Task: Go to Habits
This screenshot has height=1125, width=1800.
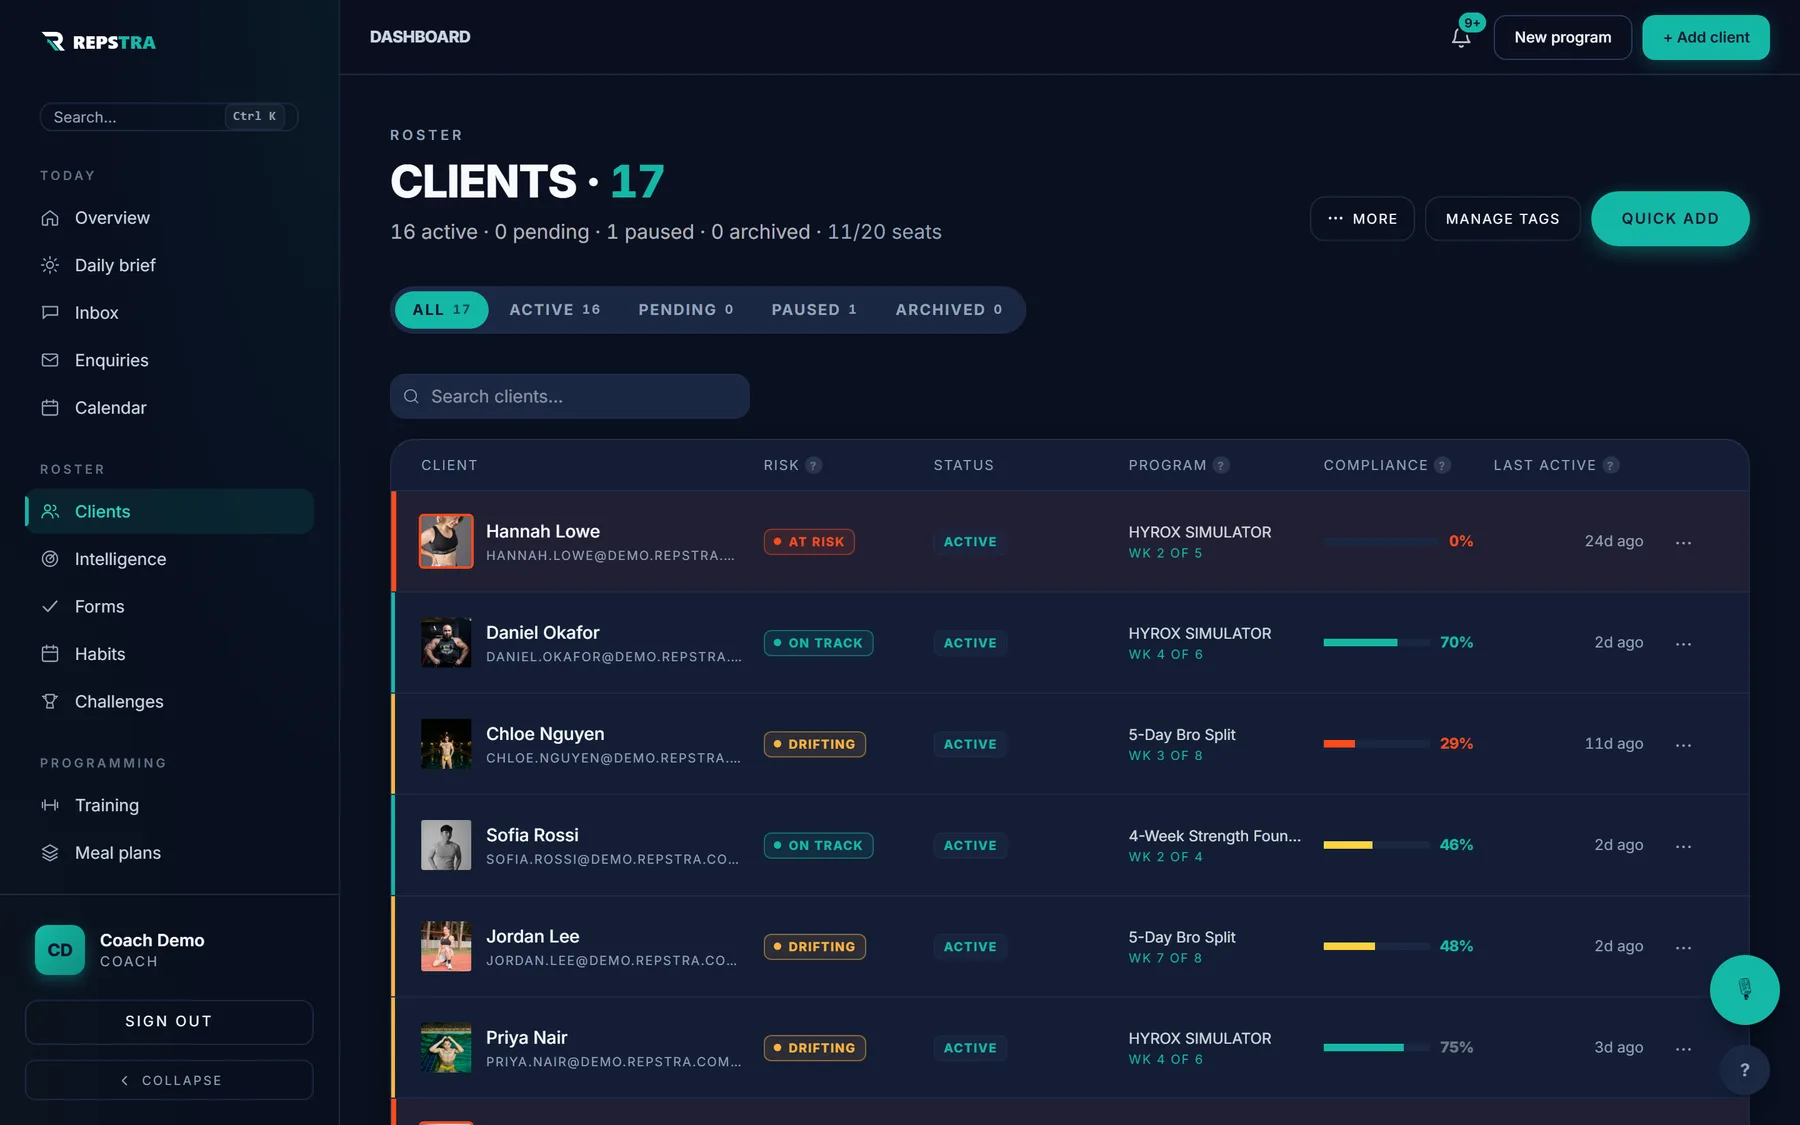Action: (x=169, y=654)
